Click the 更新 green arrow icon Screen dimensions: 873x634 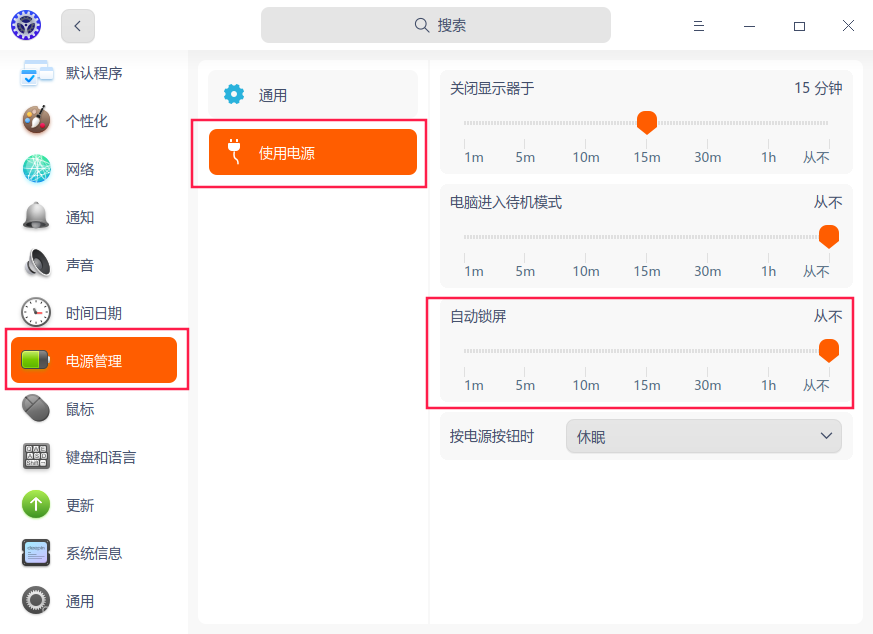(36, 505)
